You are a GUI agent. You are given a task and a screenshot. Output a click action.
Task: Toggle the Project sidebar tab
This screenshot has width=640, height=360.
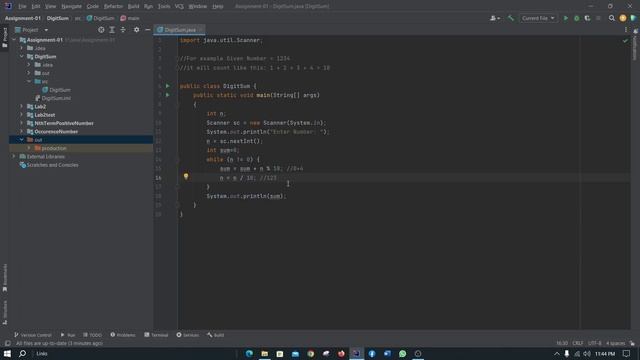(x=4, y=38)
